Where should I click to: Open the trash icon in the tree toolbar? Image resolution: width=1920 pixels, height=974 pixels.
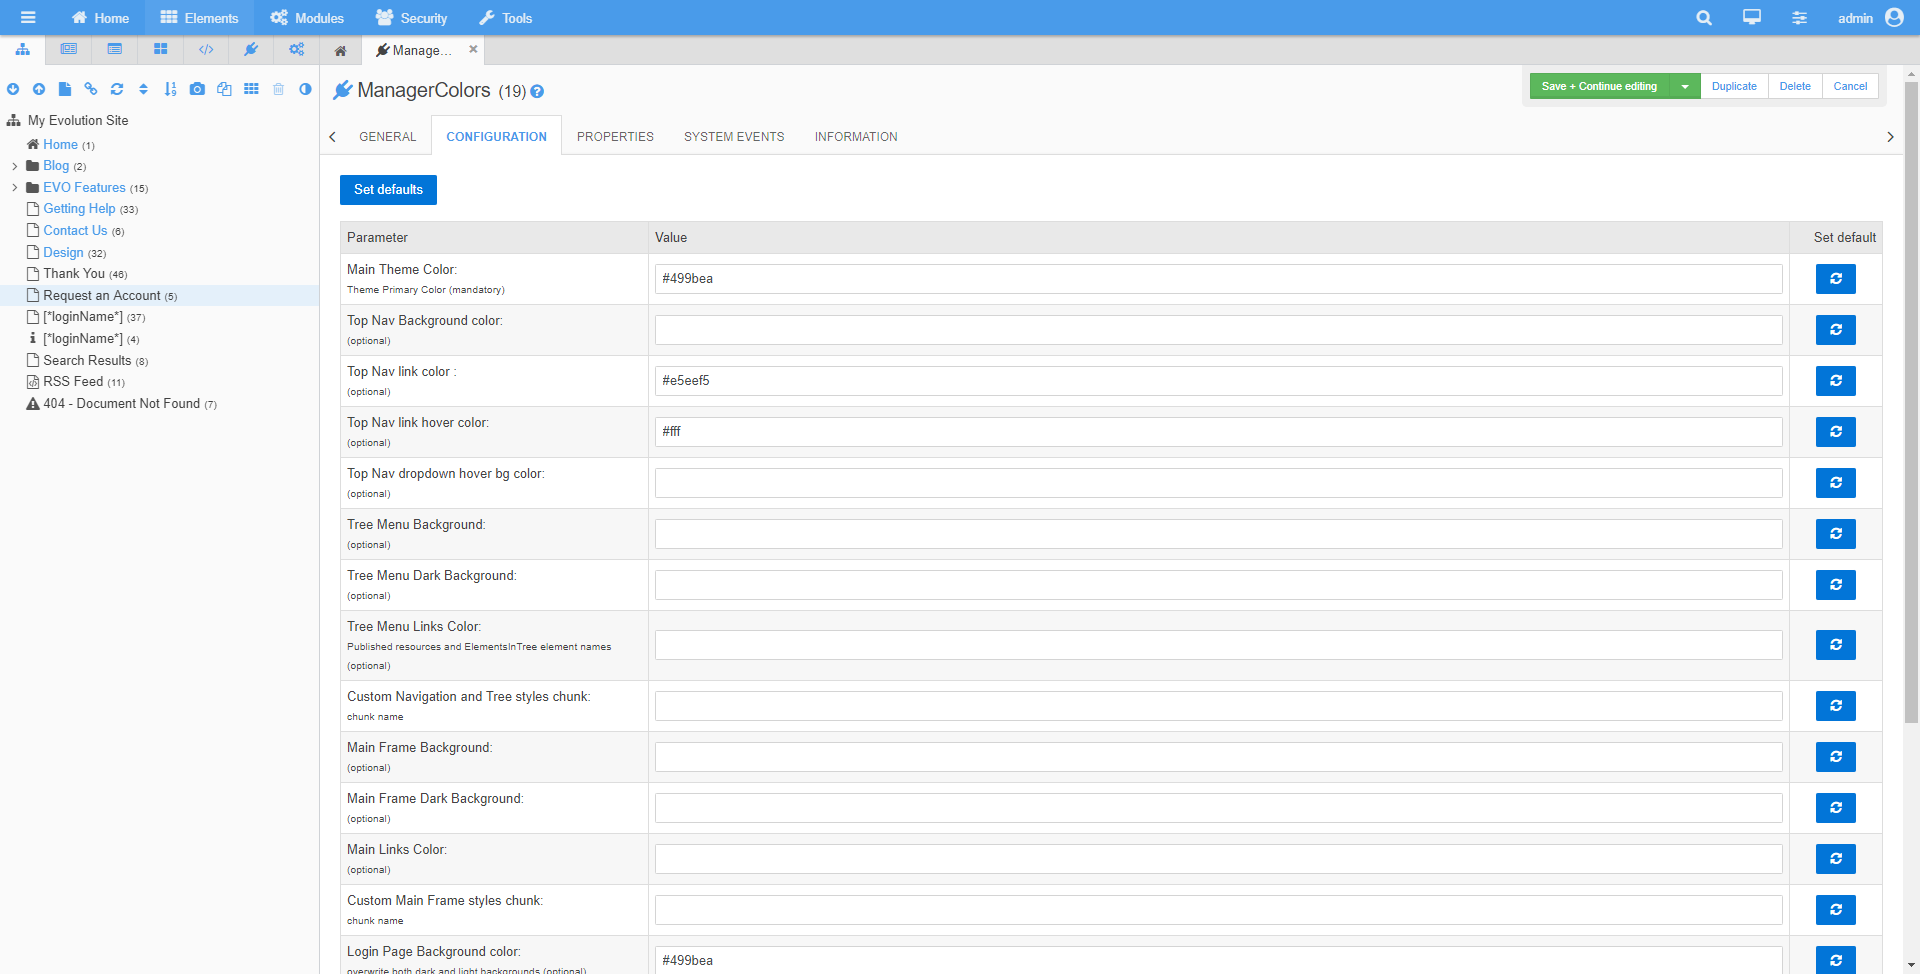click(x=278, y=89)
